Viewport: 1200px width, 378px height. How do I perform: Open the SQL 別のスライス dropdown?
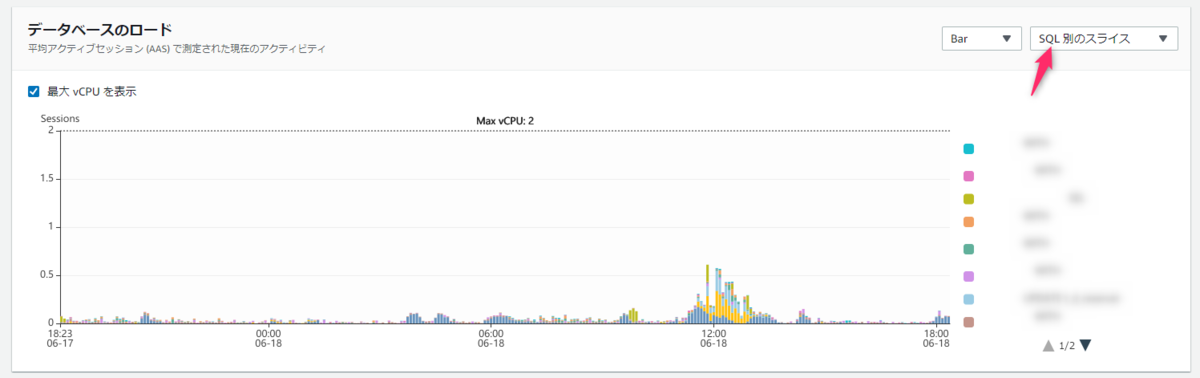click(1103, 38)
